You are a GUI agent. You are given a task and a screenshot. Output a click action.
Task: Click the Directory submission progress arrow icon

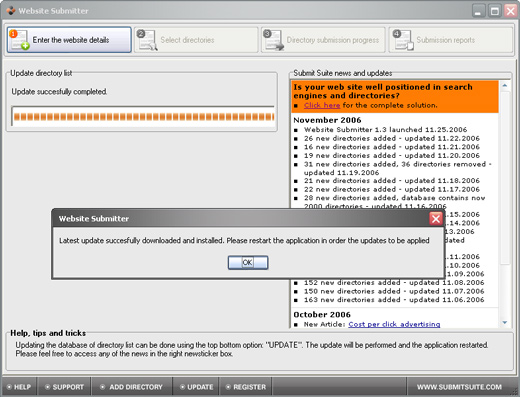(273, 40)
